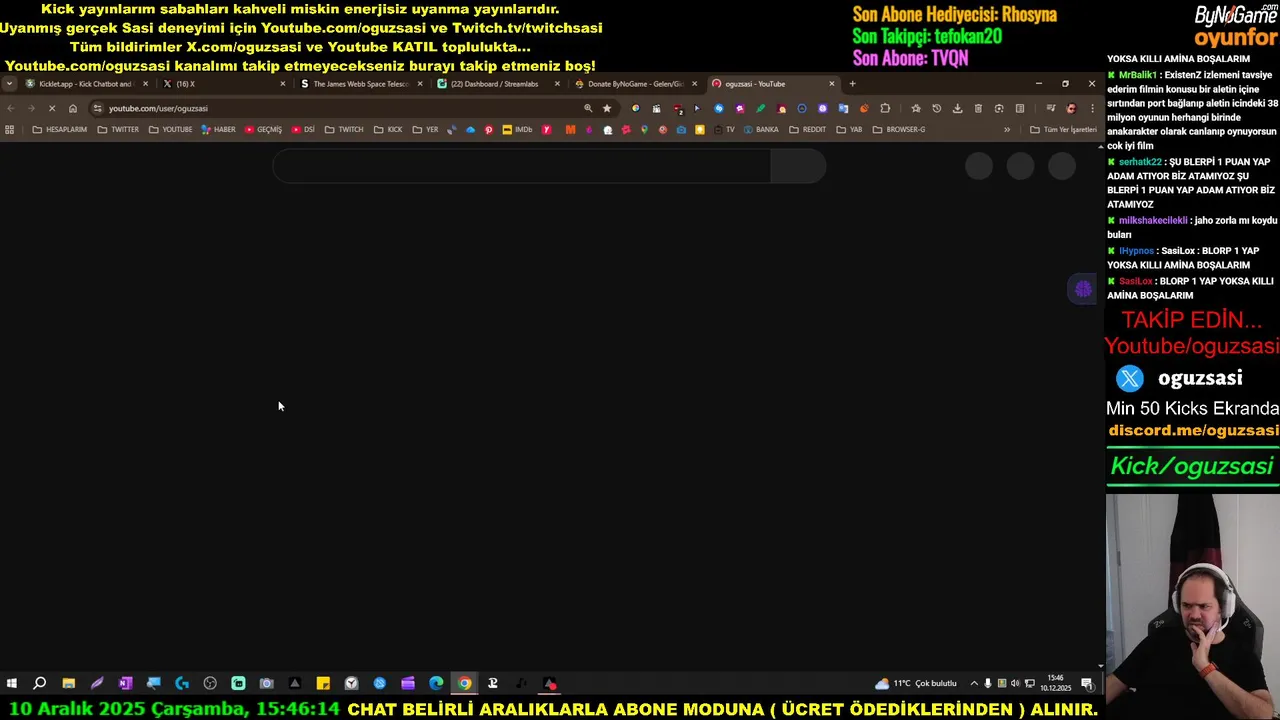Image resolution: width=1280 pixels, height=720 pixels.
Task: Open the TV bookmark
Action: click(x=724, y=129)
